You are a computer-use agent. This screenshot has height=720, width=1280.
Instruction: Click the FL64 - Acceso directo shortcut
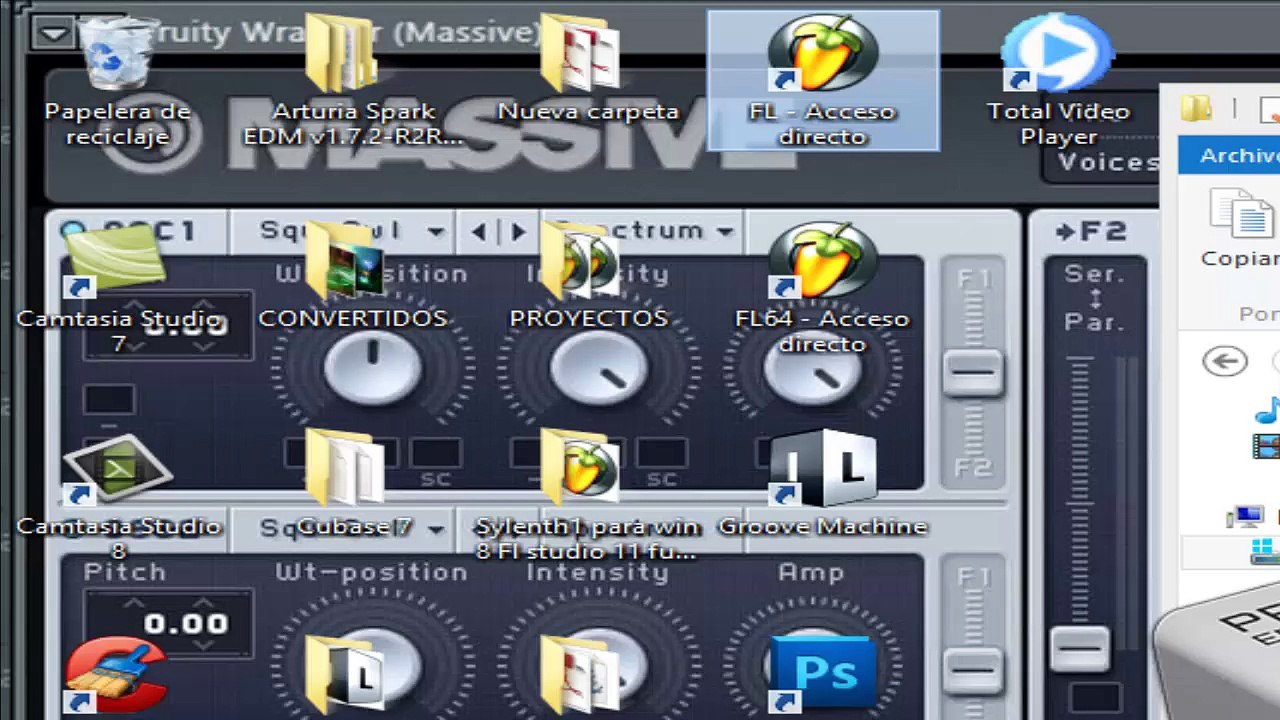[822, 289]
